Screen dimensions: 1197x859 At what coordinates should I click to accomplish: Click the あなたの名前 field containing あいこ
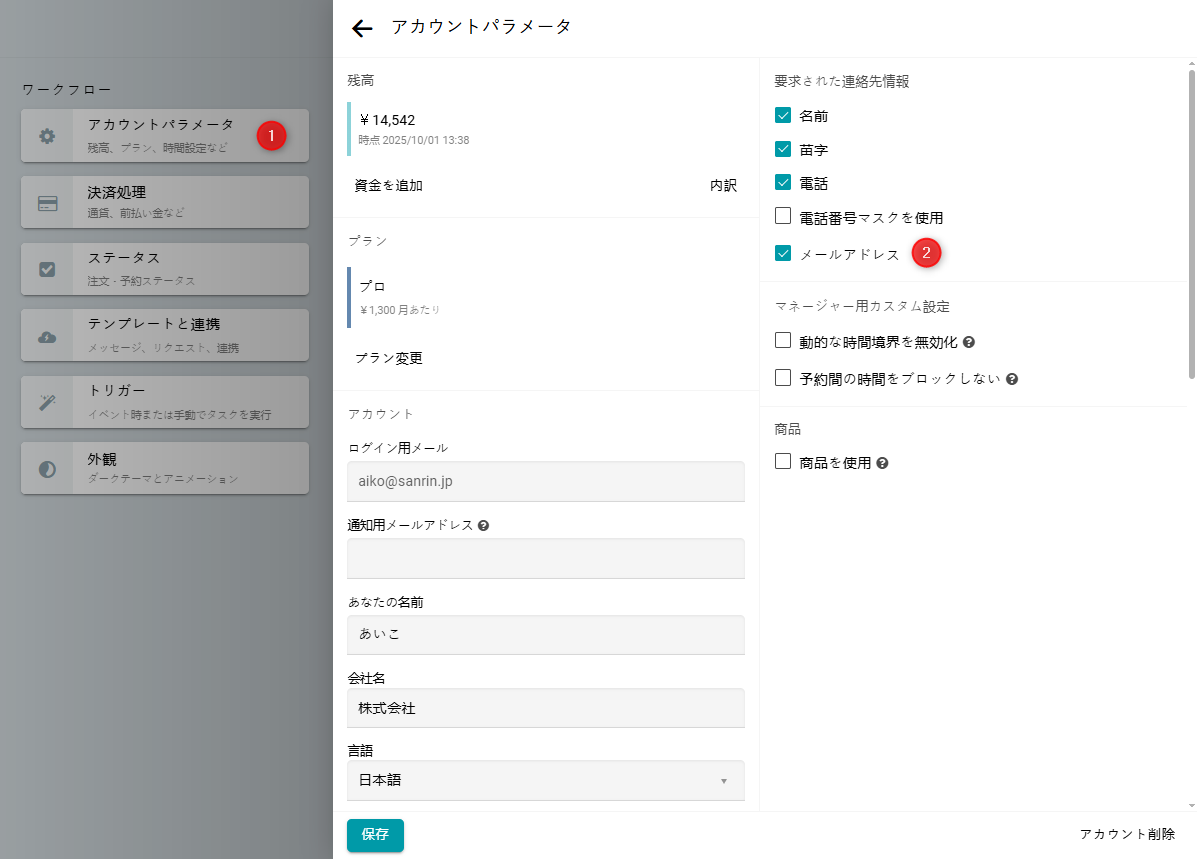pyautogui.click(x=546, y=635)
